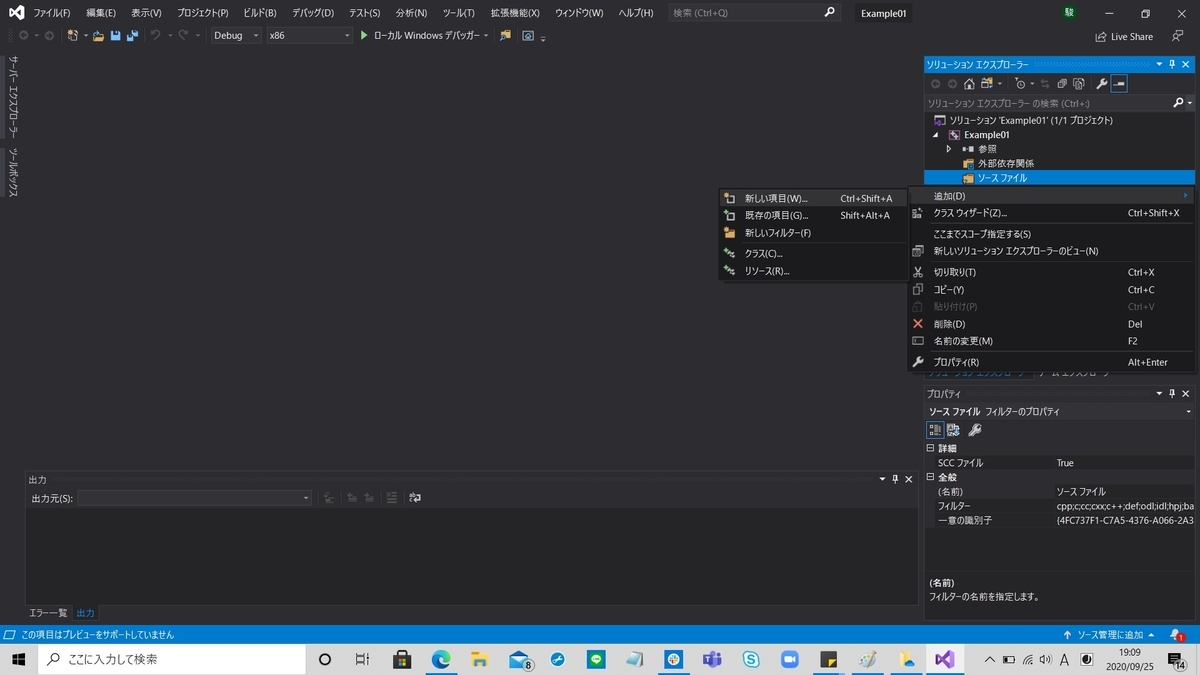This screenshot has width=1200, height=675.
Task: Select クラス(C)... in the add submenu
Action: point(813,253)
